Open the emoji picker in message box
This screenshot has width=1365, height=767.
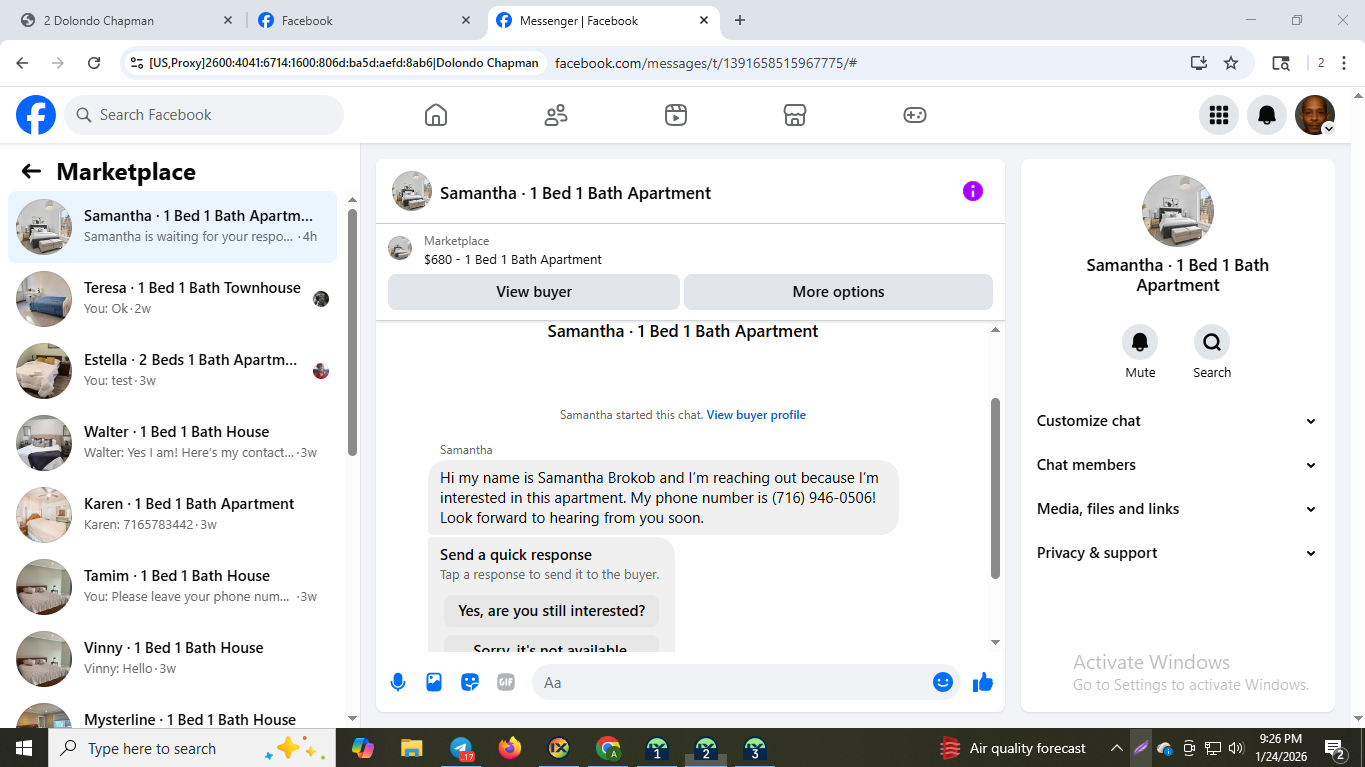943,682
